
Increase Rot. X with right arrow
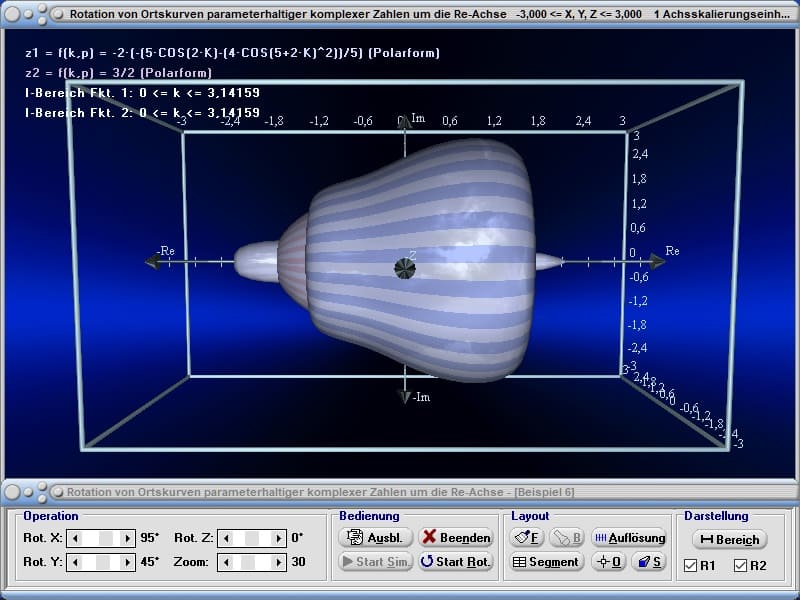[x=128, y=538]
